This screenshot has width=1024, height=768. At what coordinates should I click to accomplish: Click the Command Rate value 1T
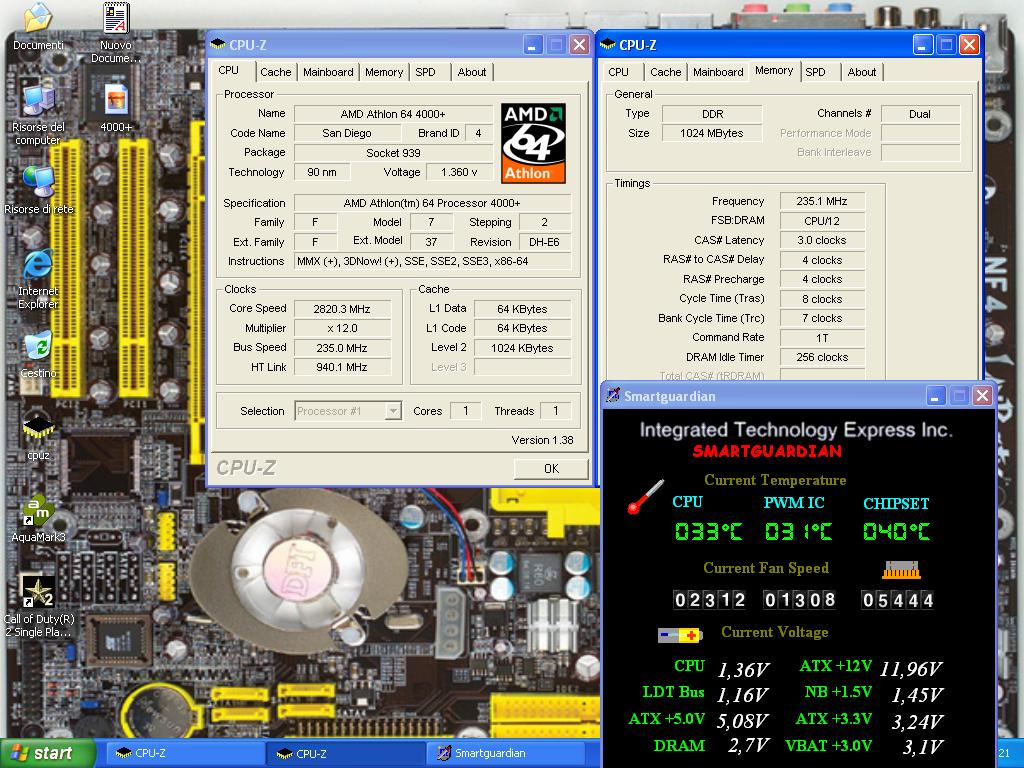coord(822,338)
